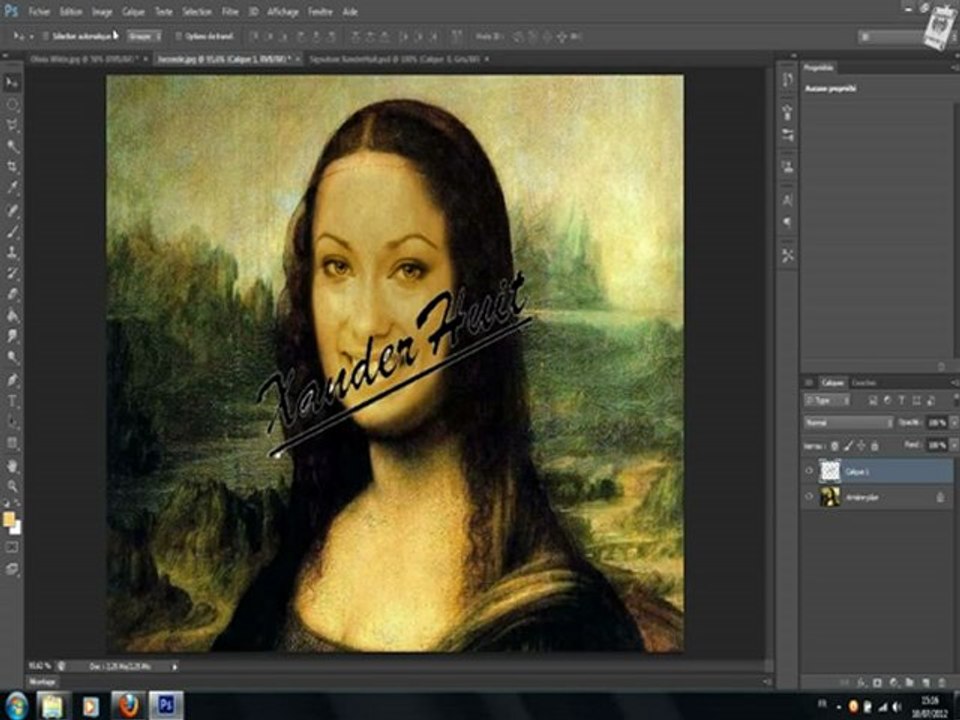This screenshot has height=720, width=960.
Task: Select the Paint Bucket tool
Action: (12, 315)
